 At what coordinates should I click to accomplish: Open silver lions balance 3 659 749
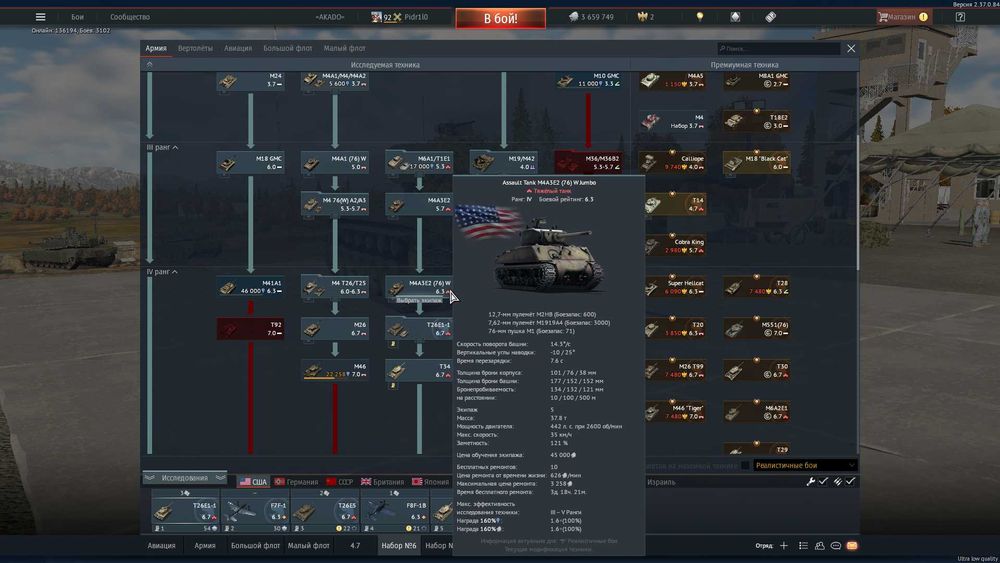click(x=591, y=17)
